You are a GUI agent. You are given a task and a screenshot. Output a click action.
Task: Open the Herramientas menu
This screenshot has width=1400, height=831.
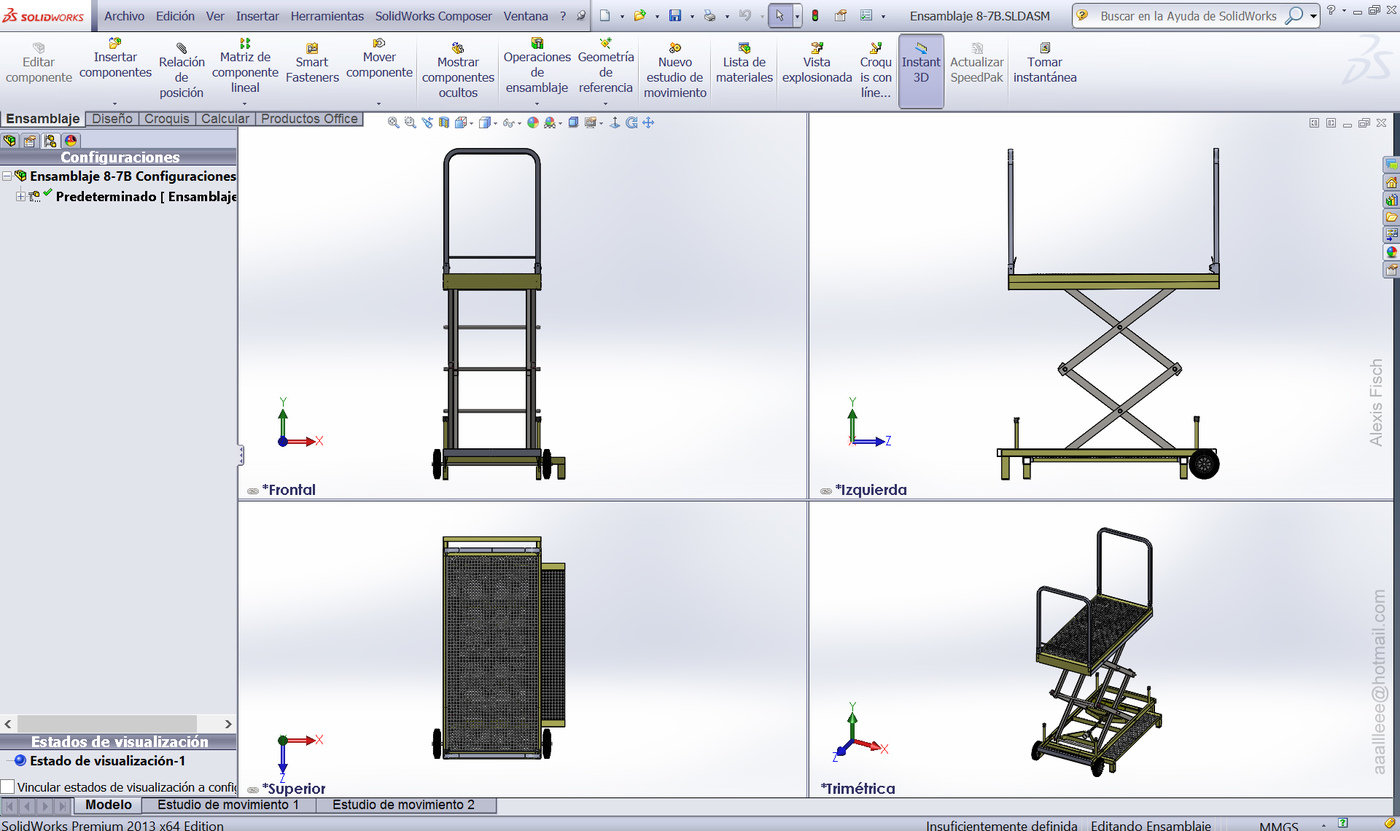click(326, 16)
